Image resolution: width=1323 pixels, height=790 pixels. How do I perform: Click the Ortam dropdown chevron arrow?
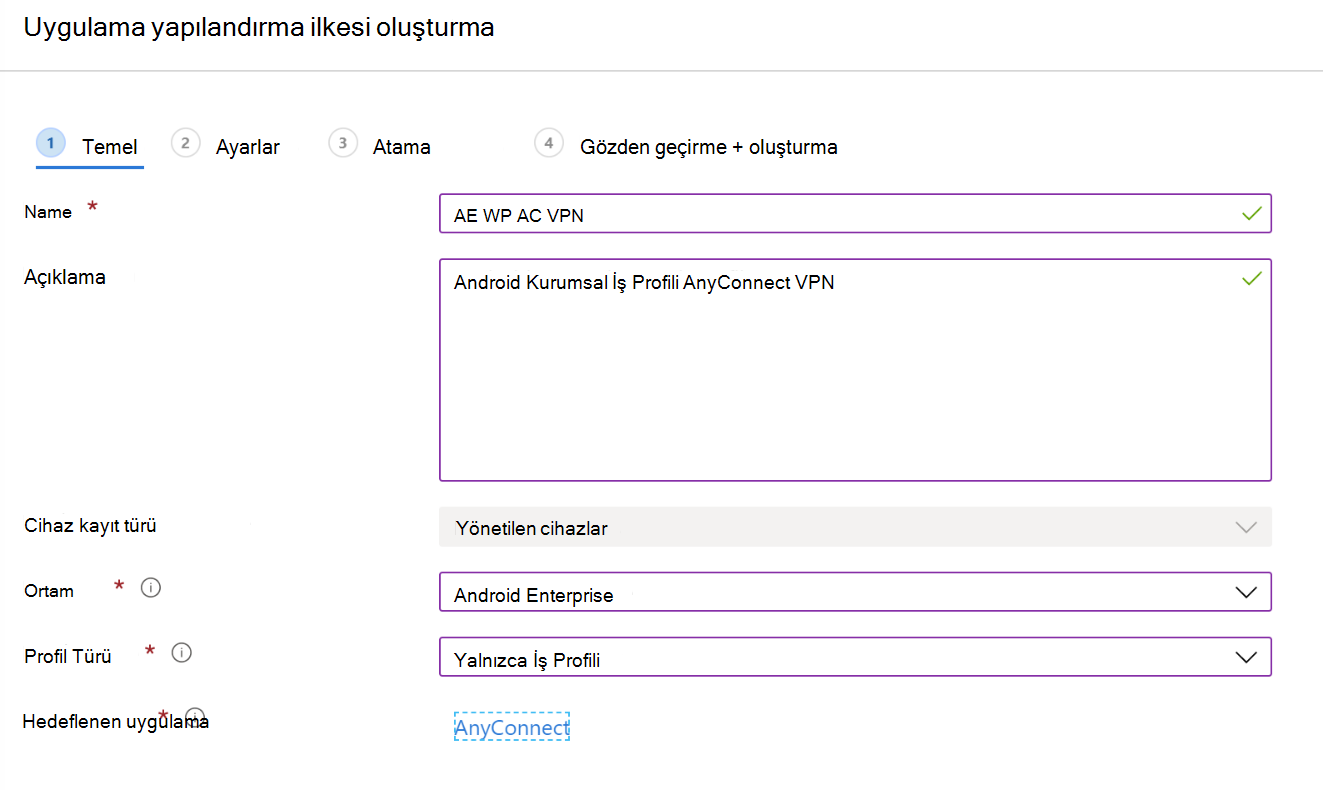click(1246, 592)
